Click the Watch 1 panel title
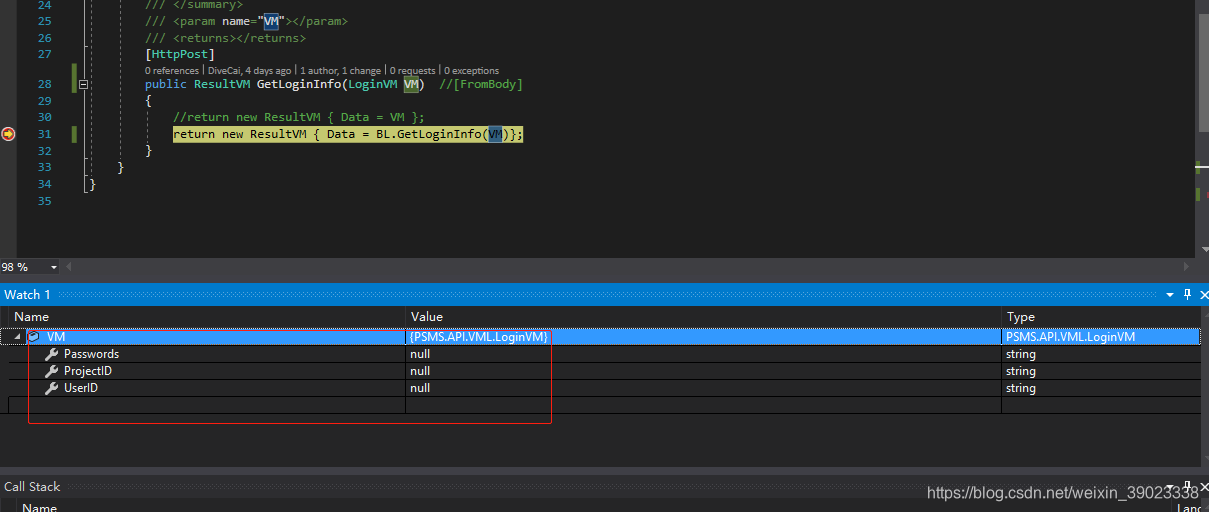1209x512 pixels. (x=27, y=295)
